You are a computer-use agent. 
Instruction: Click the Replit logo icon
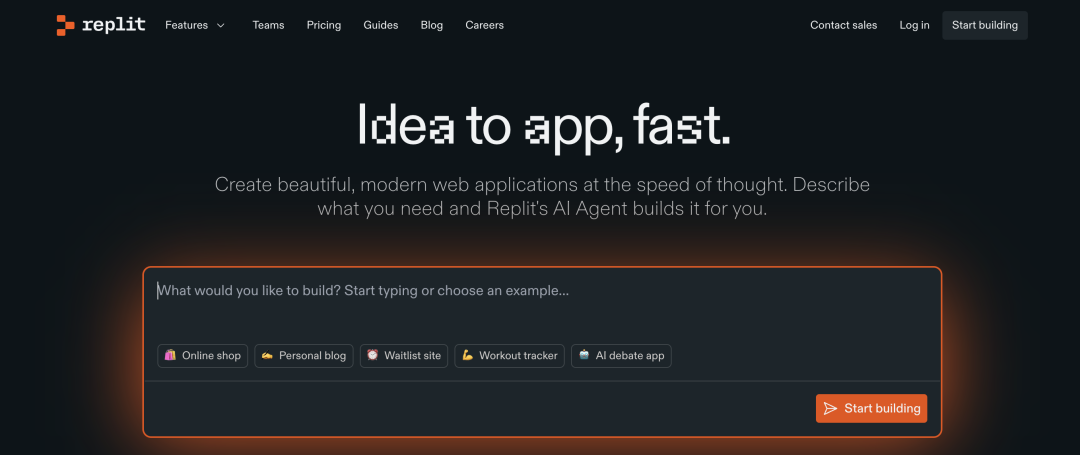65,25
